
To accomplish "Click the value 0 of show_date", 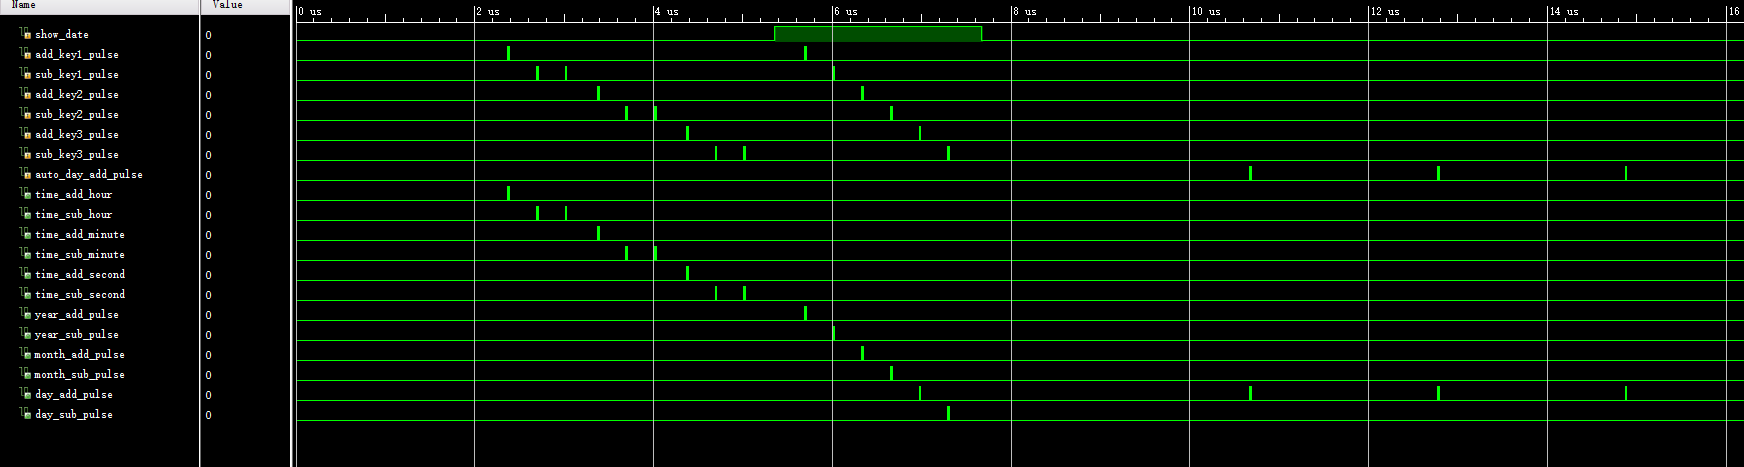I will [x=208, y=35].
